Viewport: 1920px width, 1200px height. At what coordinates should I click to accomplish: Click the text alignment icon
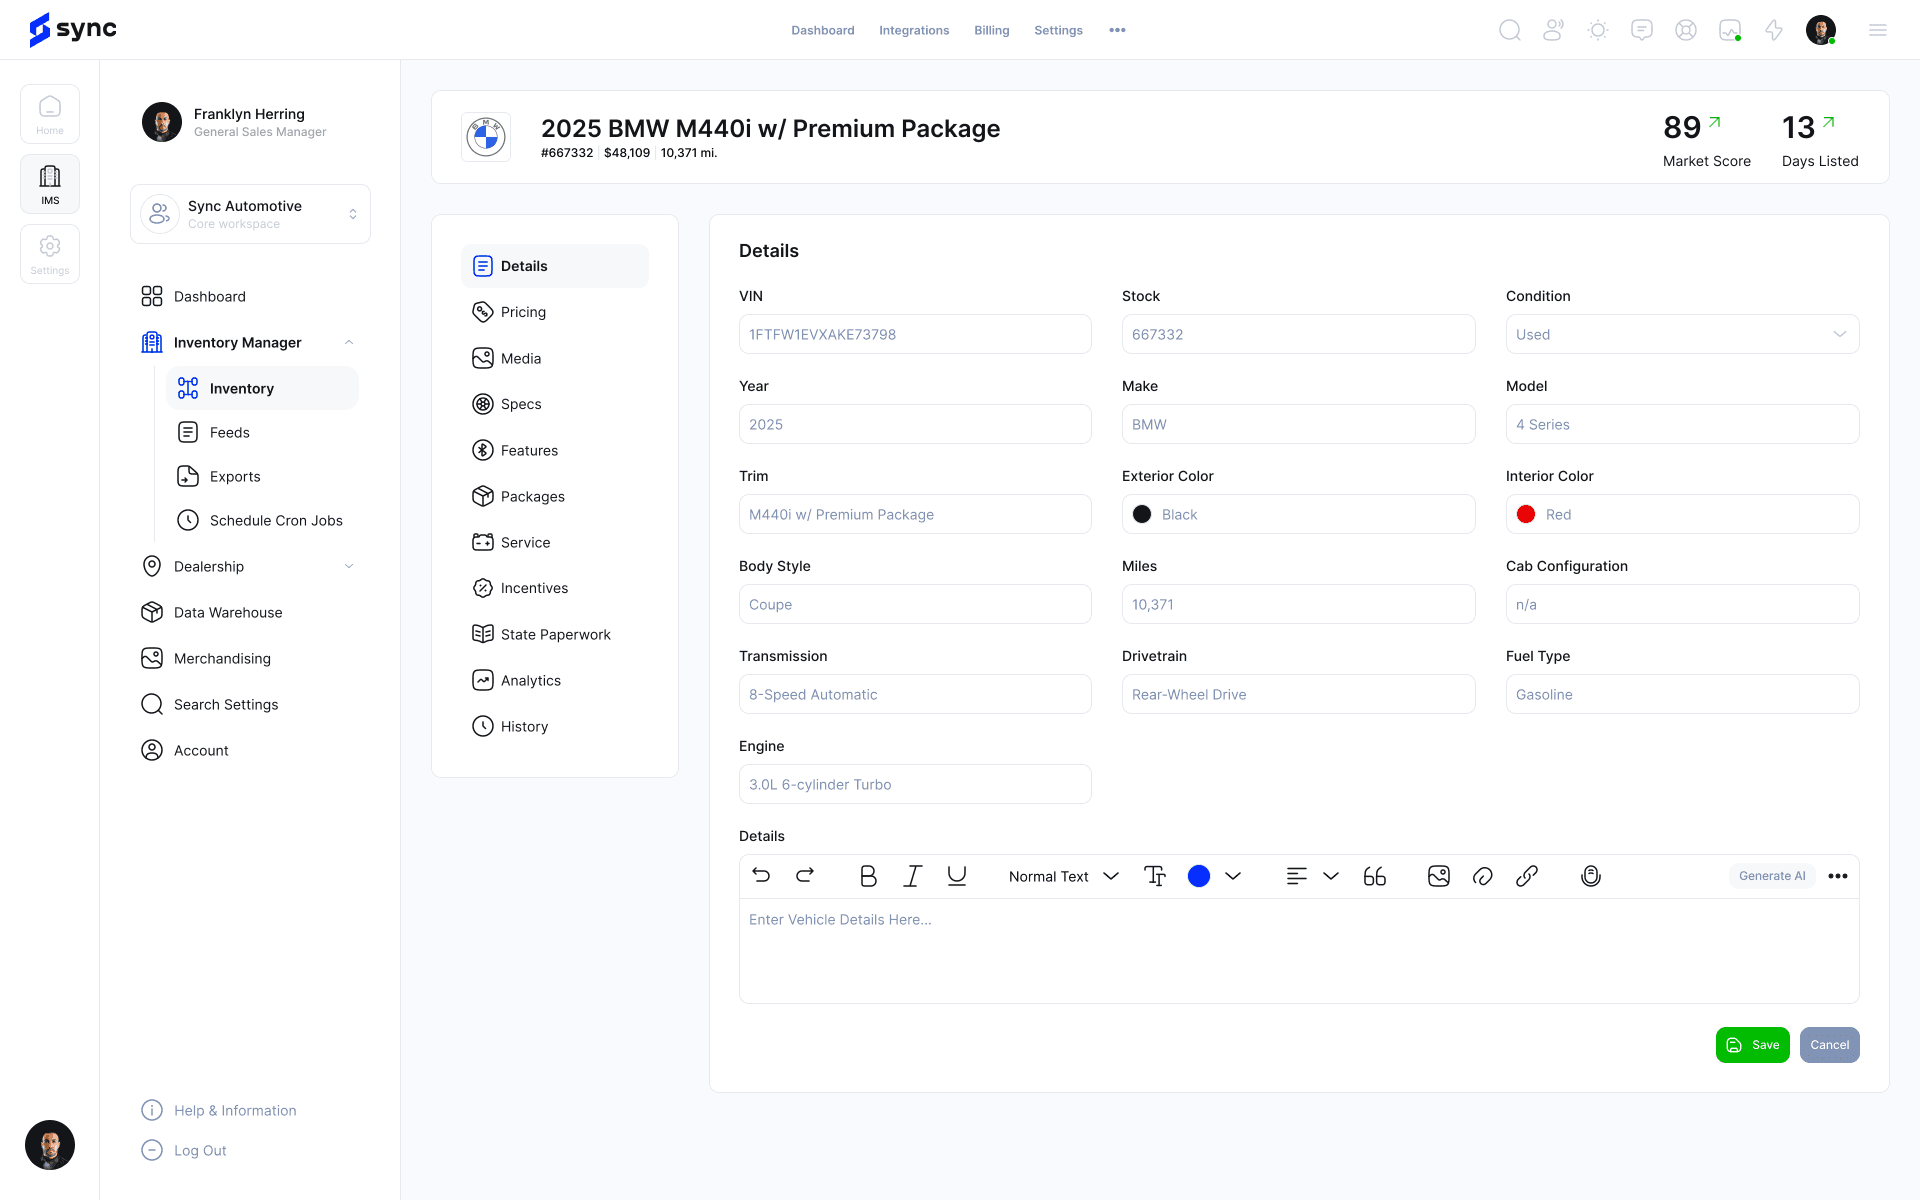pyautogui.click(x=1297, y=876)
